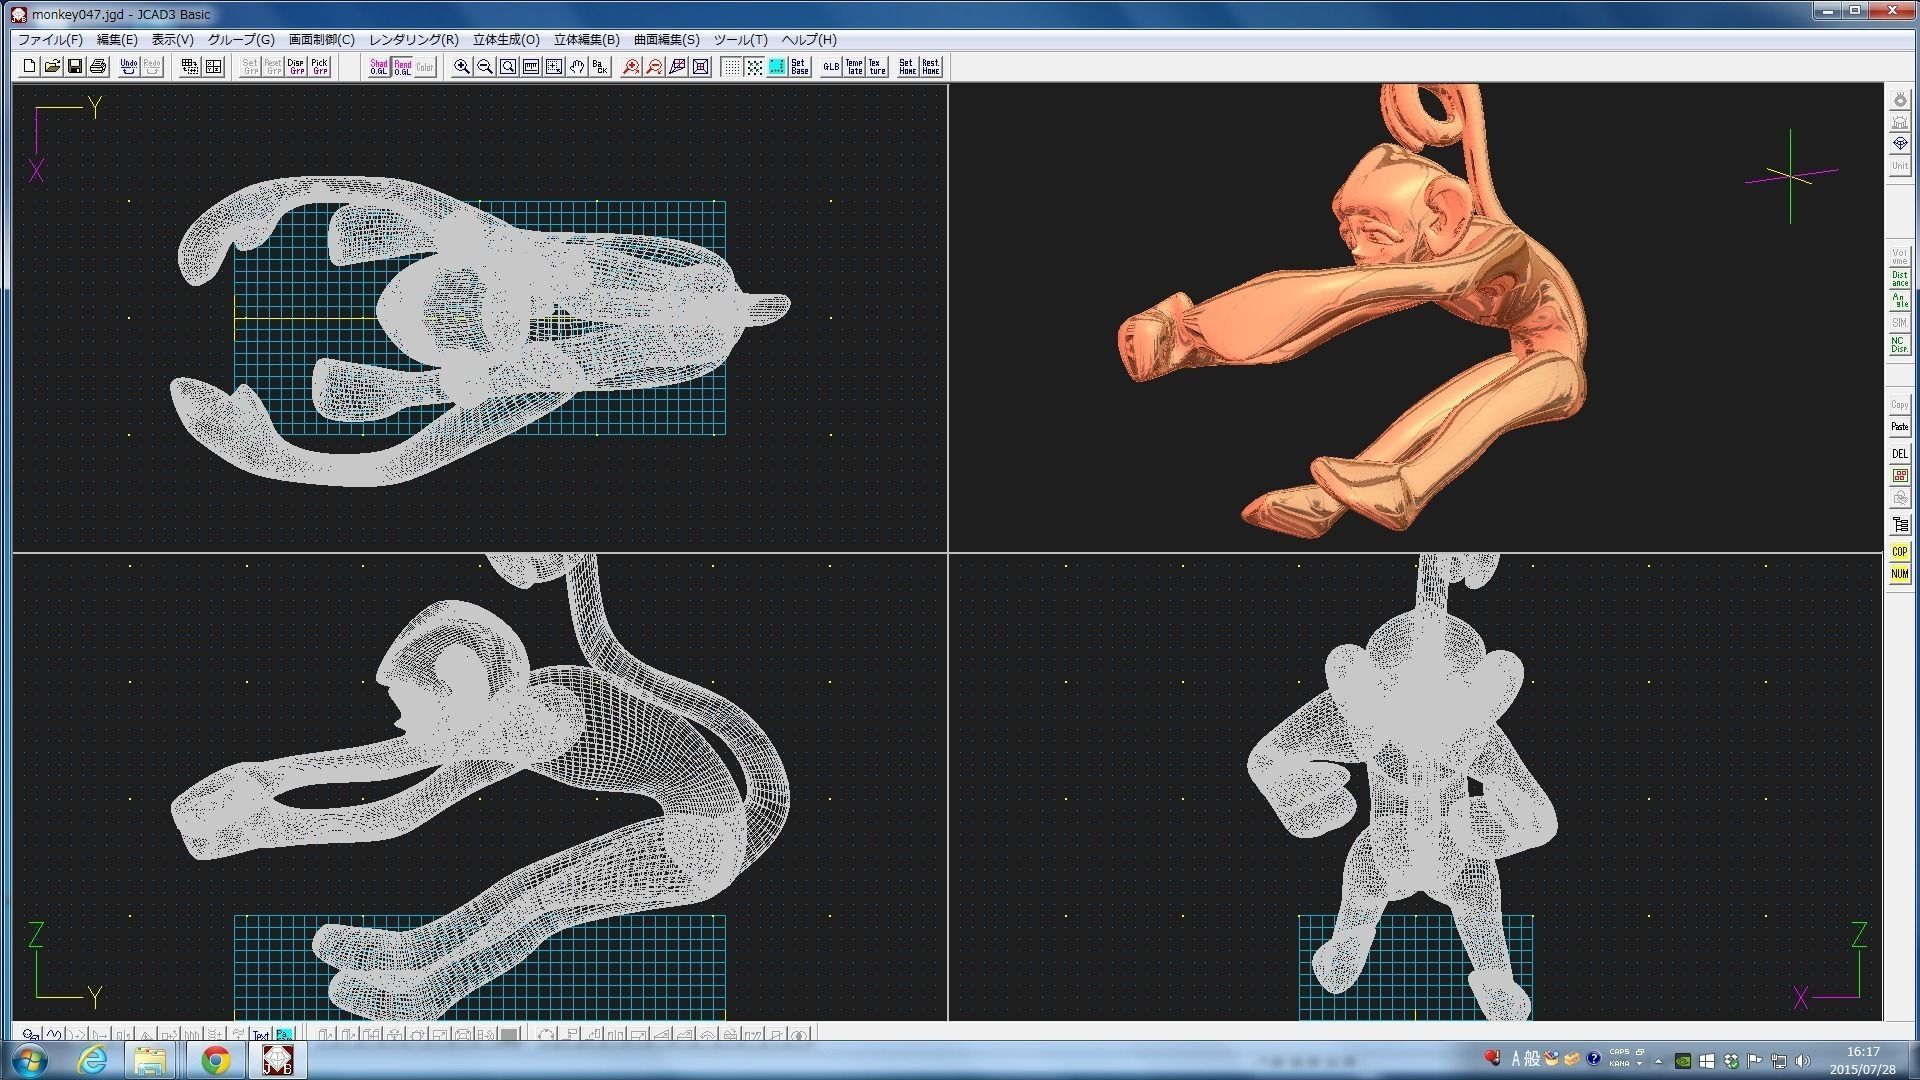Toggle the dotted grid display
The image size is (1920, 1080).
click(x=731, y=67)
